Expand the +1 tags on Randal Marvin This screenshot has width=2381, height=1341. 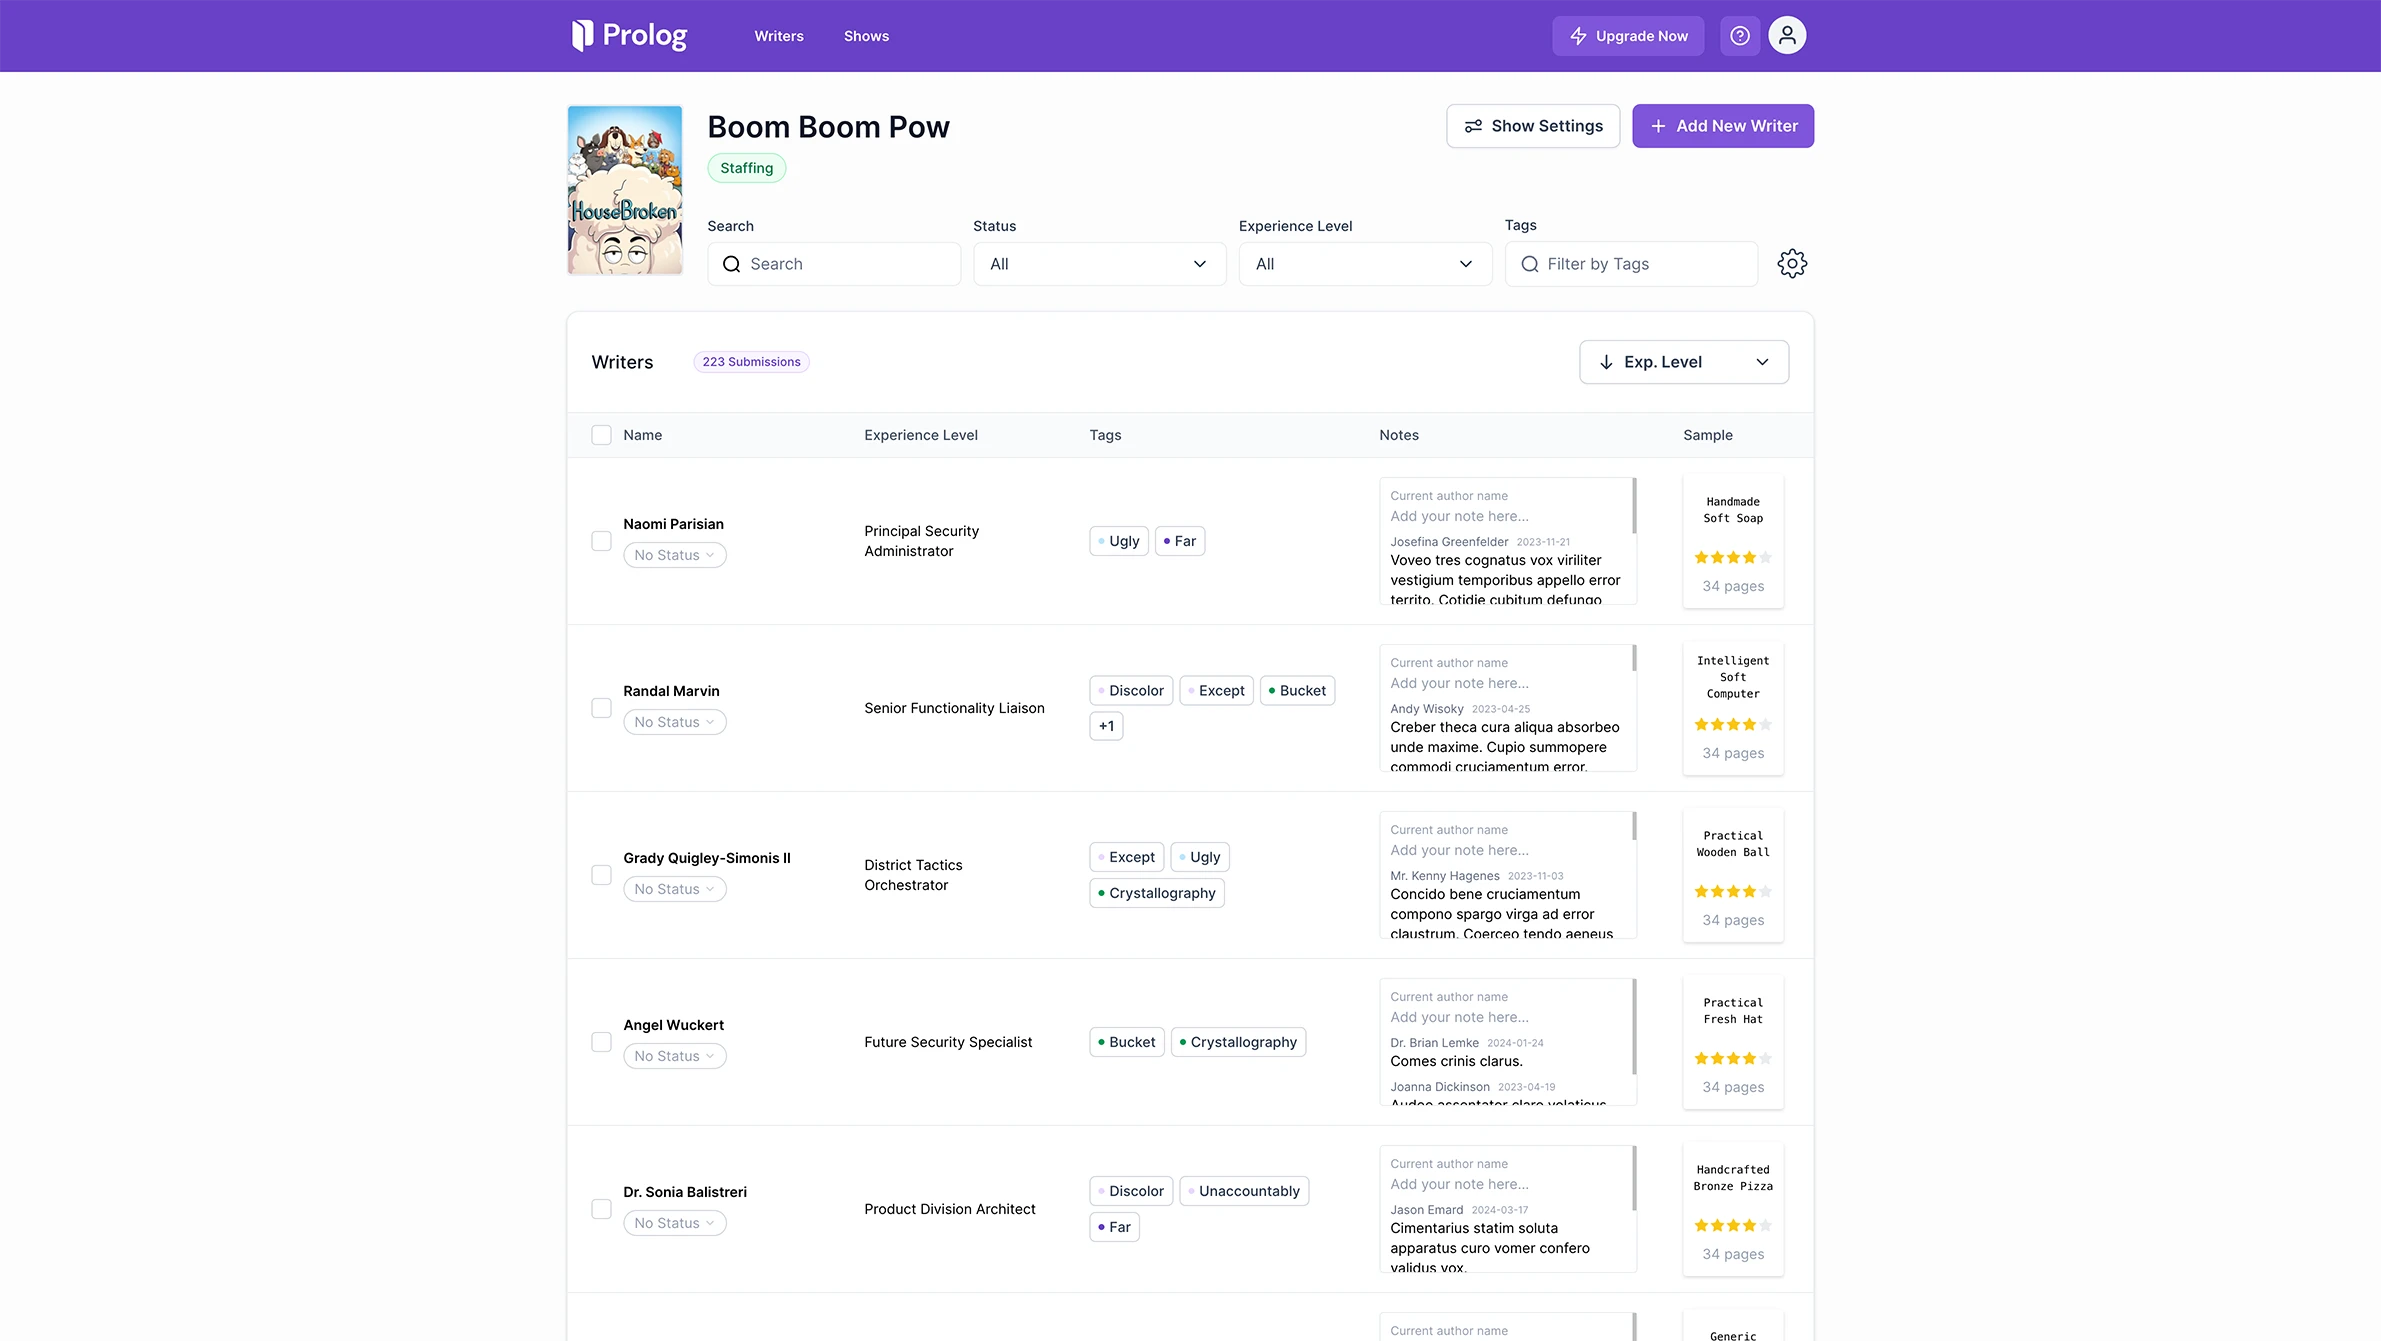1106,726
